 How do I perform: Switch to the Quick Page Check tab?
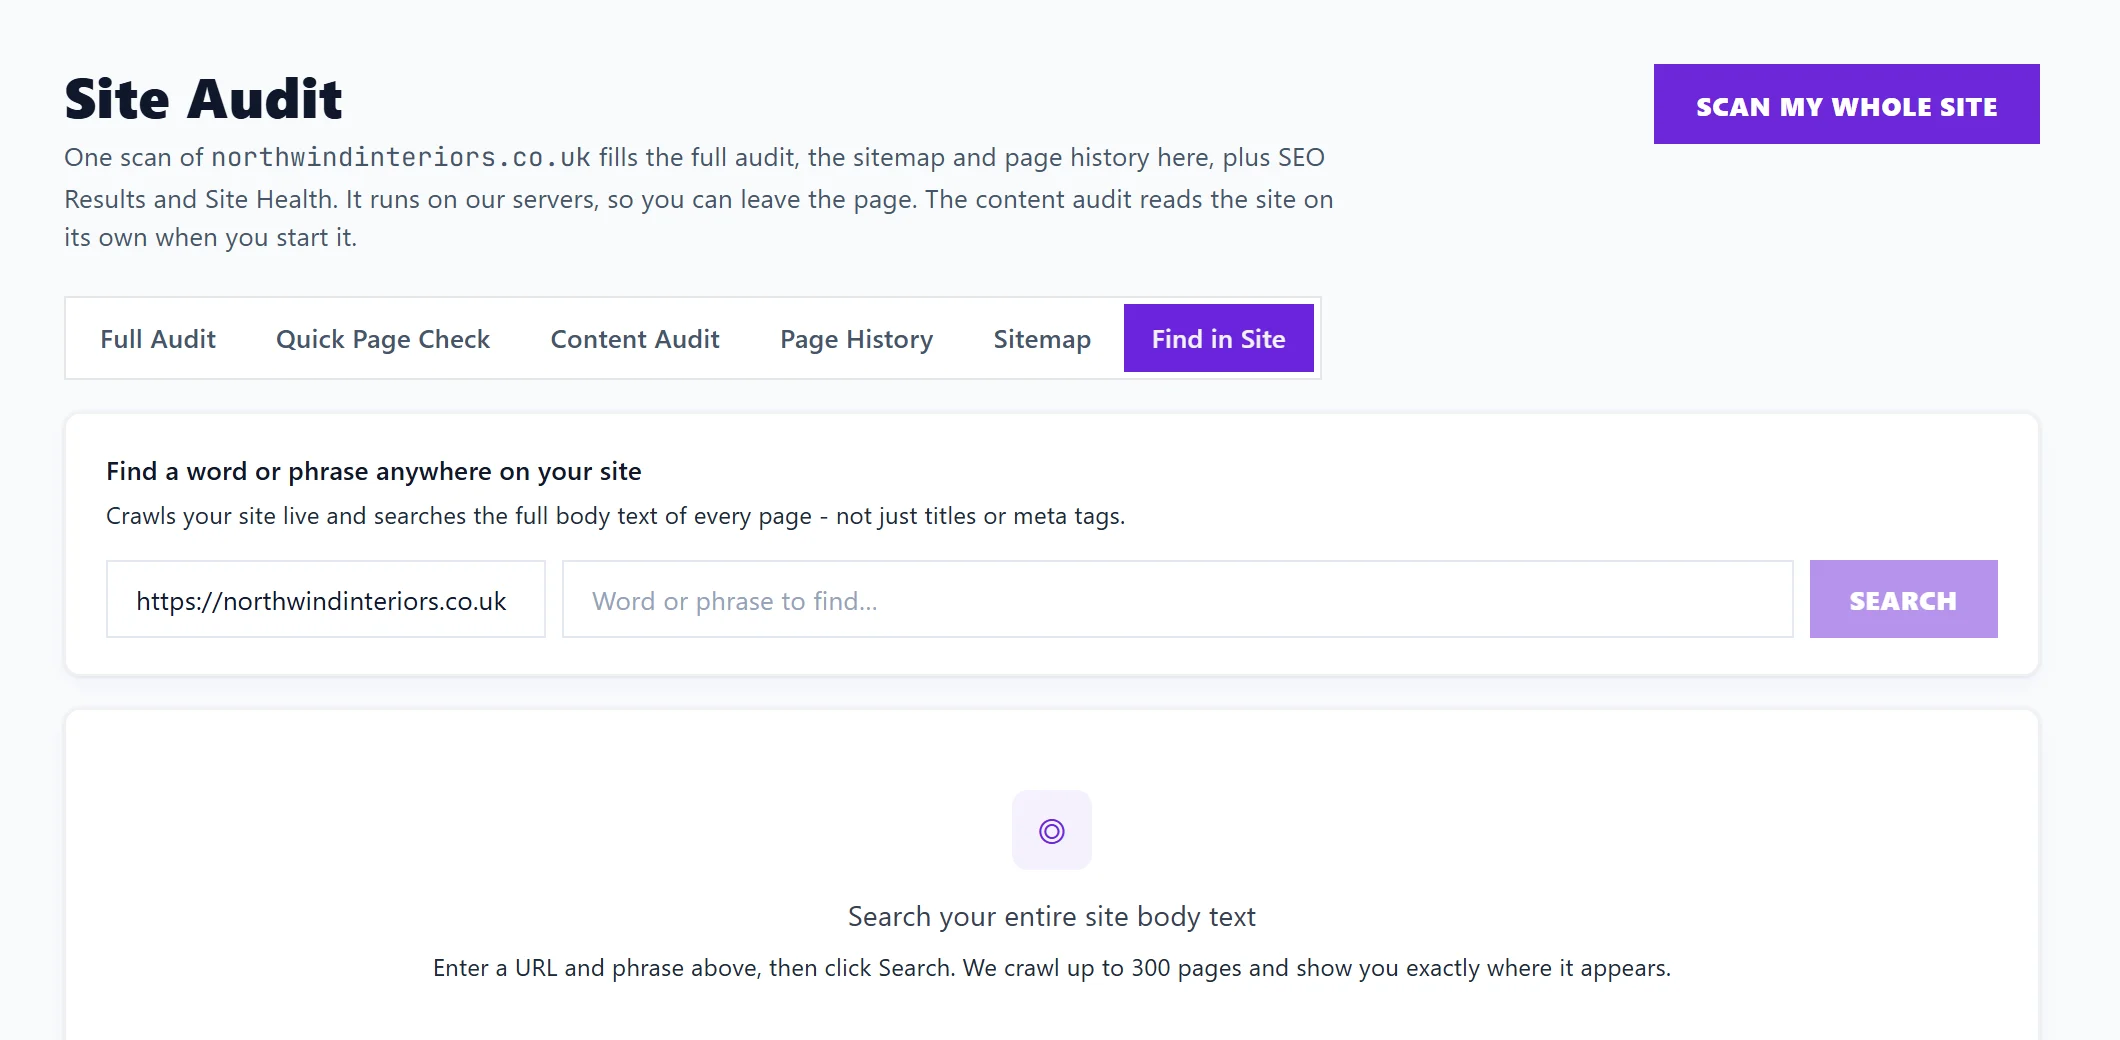383,339
